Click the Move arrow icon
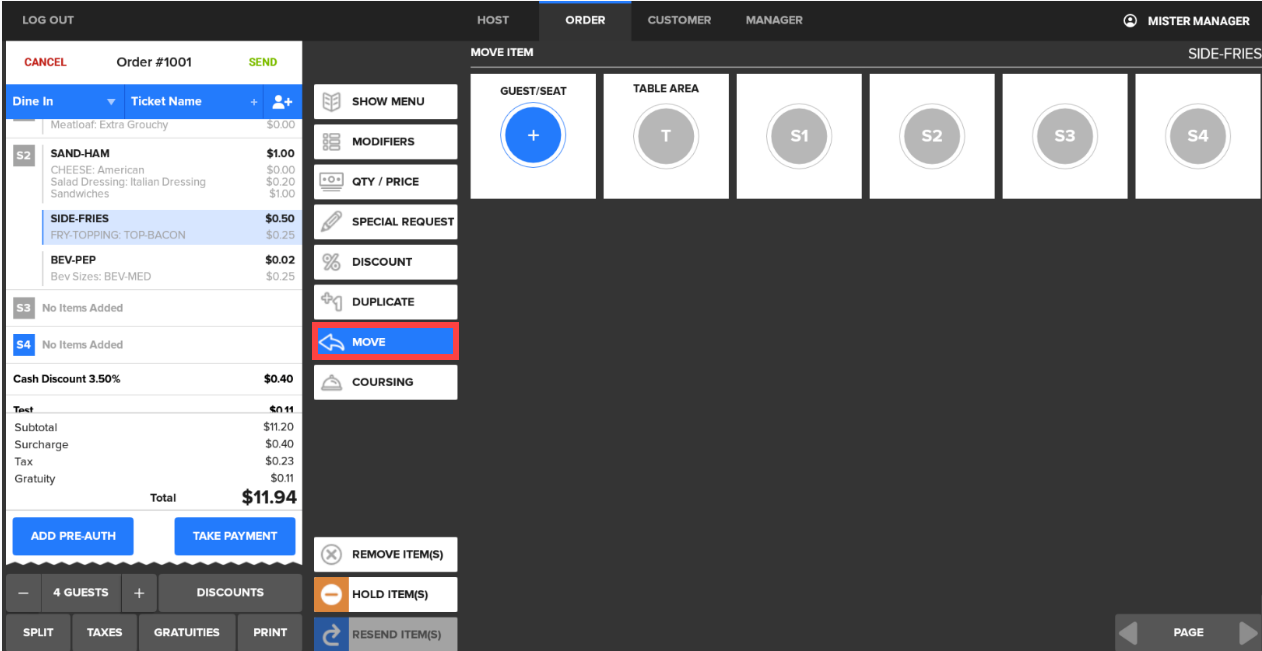 [331, 342]
